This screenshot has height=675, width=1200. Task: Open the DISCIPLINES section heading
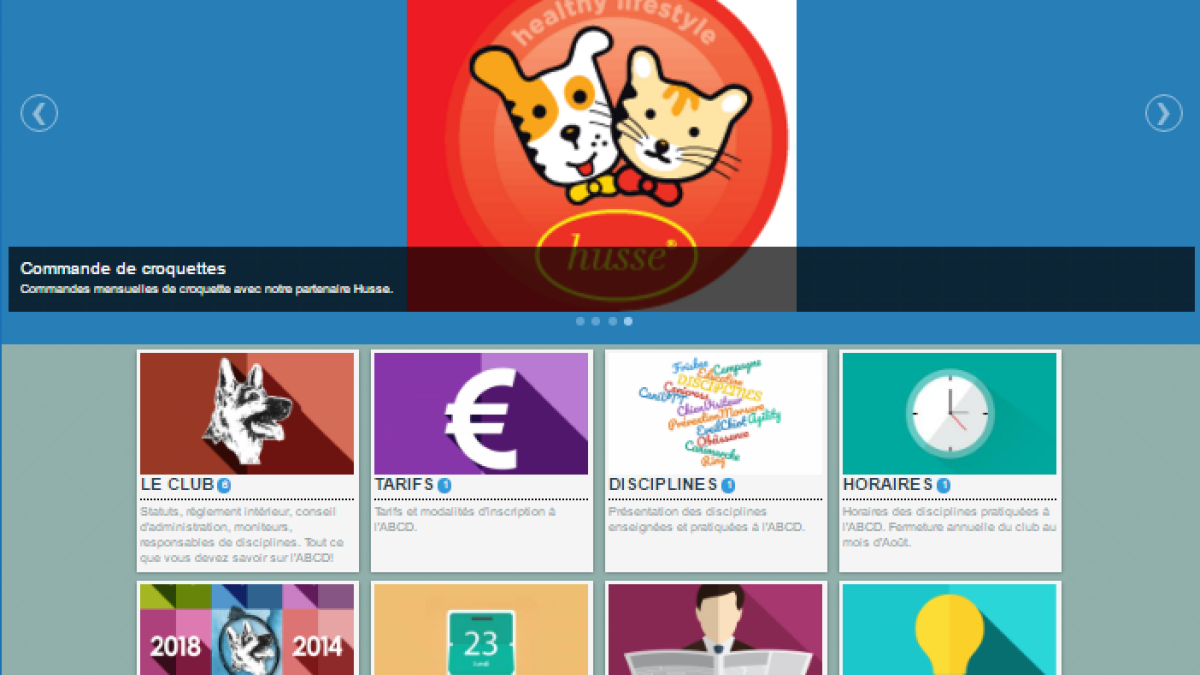(663, 484)
